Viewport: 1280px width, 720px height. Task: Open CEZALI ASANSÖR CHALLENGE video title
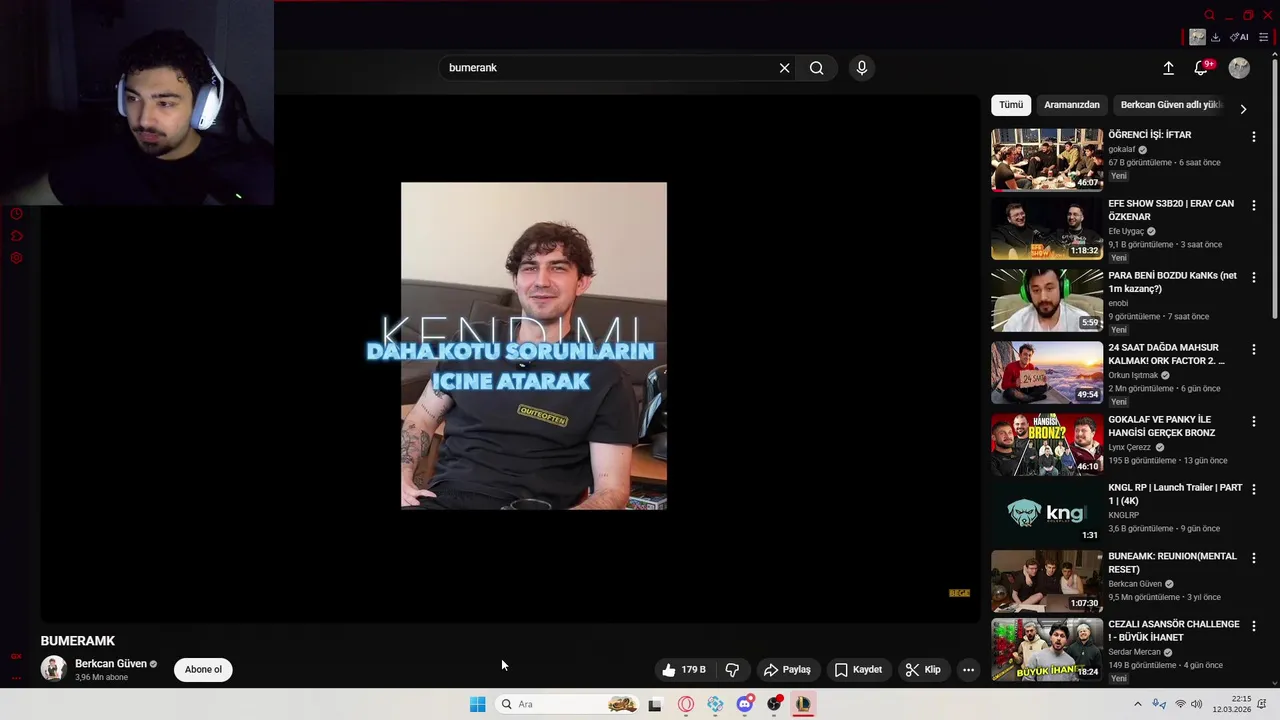click(x=1174, y=631)
